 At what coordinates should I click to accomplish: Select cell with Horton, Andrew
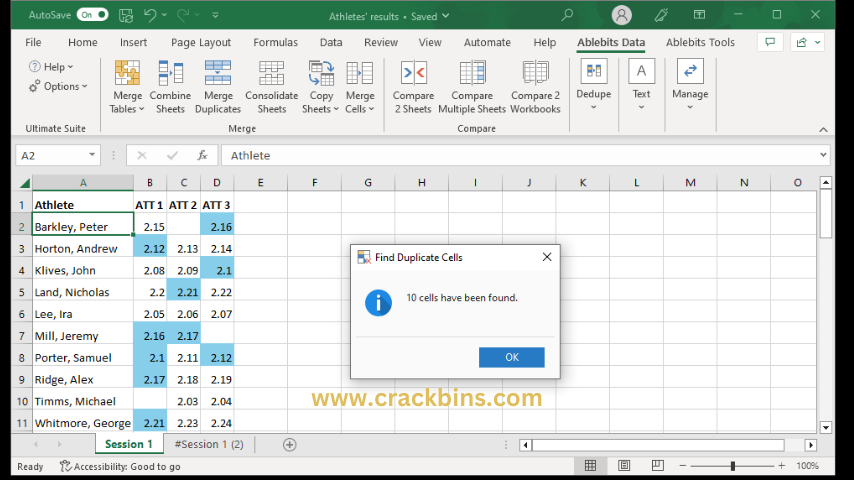coord(83,248)
